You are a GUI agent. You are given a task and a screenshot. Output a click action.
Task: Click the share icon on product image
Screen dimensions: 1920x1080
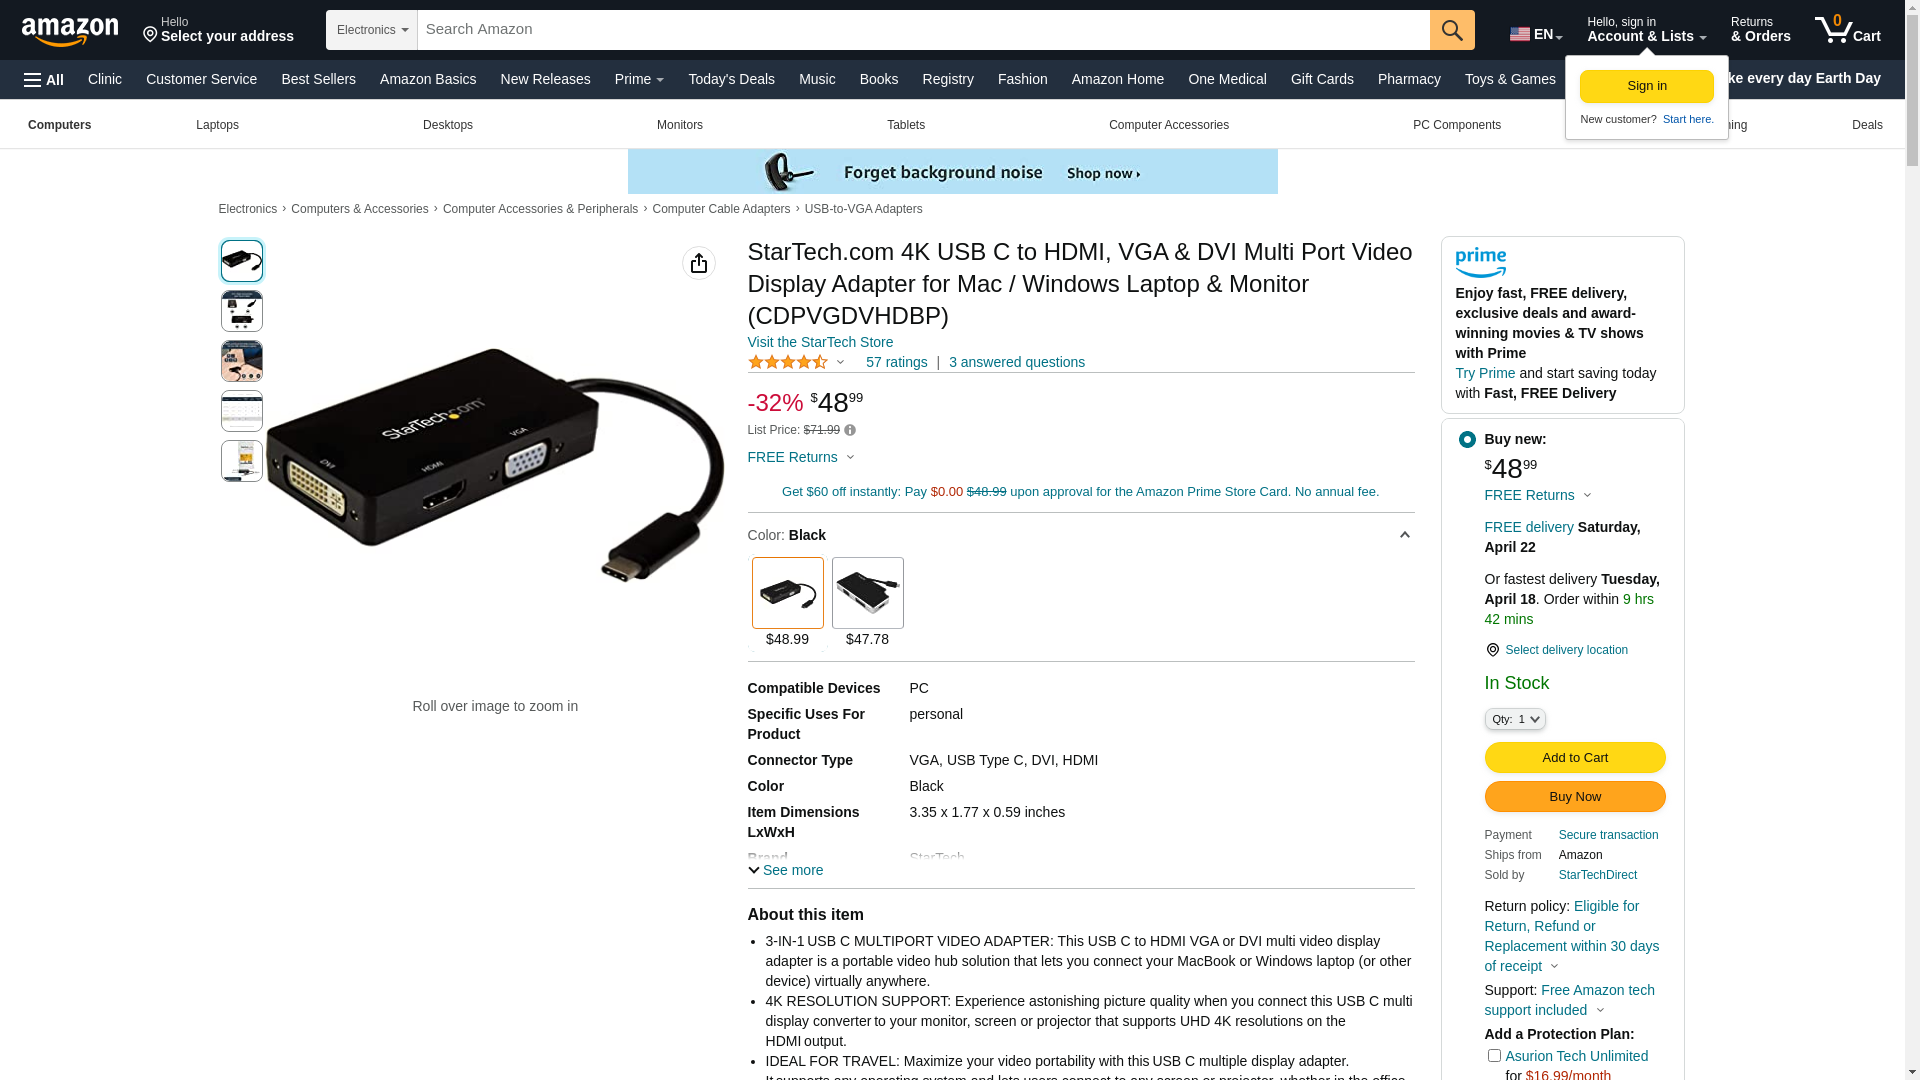[699, 263]
